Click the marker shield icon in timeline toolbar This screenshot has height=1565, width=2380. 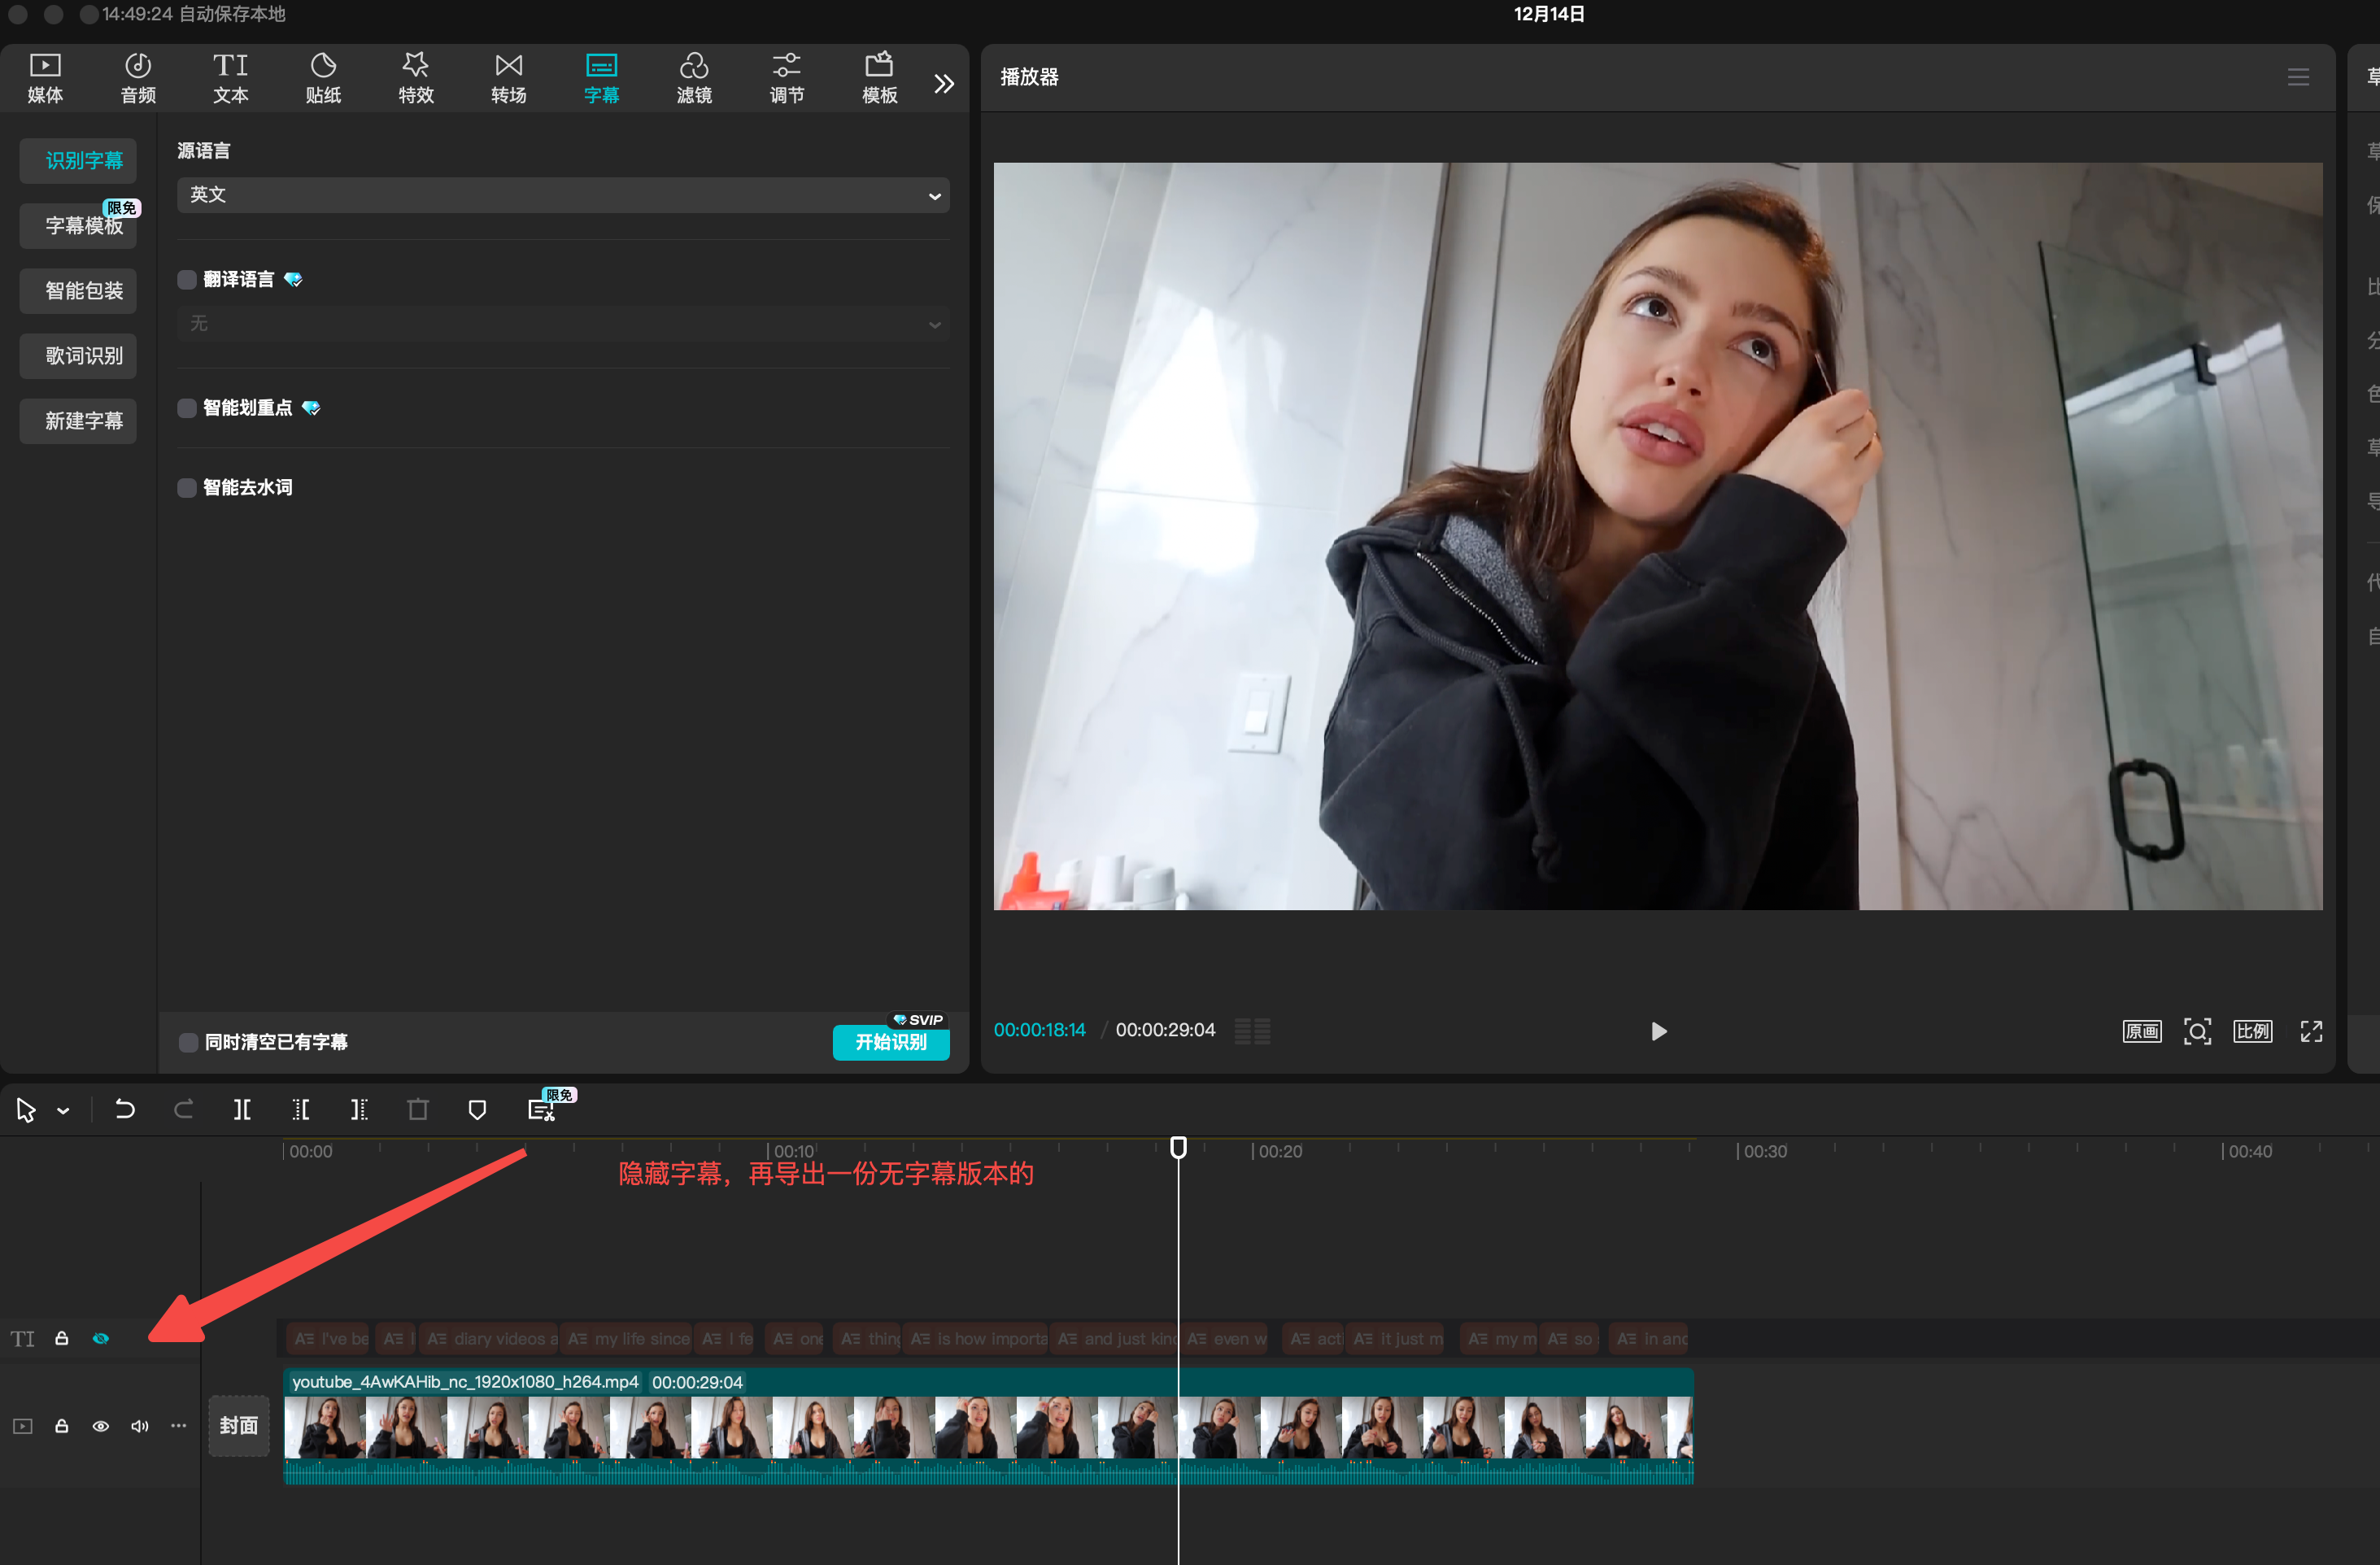477,1109
